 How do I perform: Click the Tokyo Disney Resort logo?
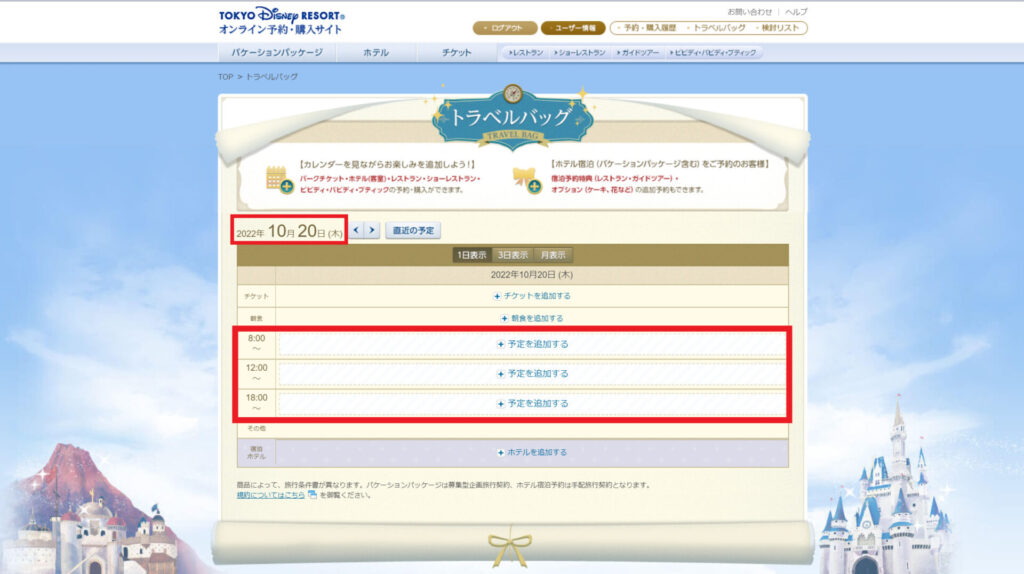coord(281,21)
